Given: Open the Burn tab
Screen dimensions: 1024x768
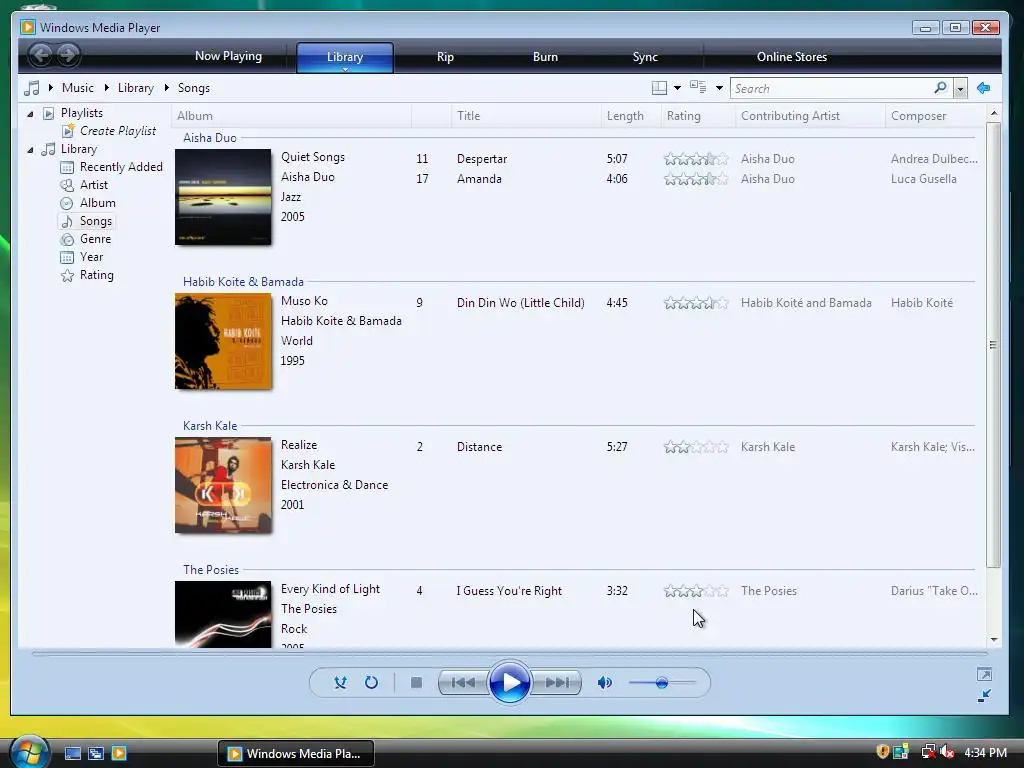Looking at the screenshot, I should 545,57.
